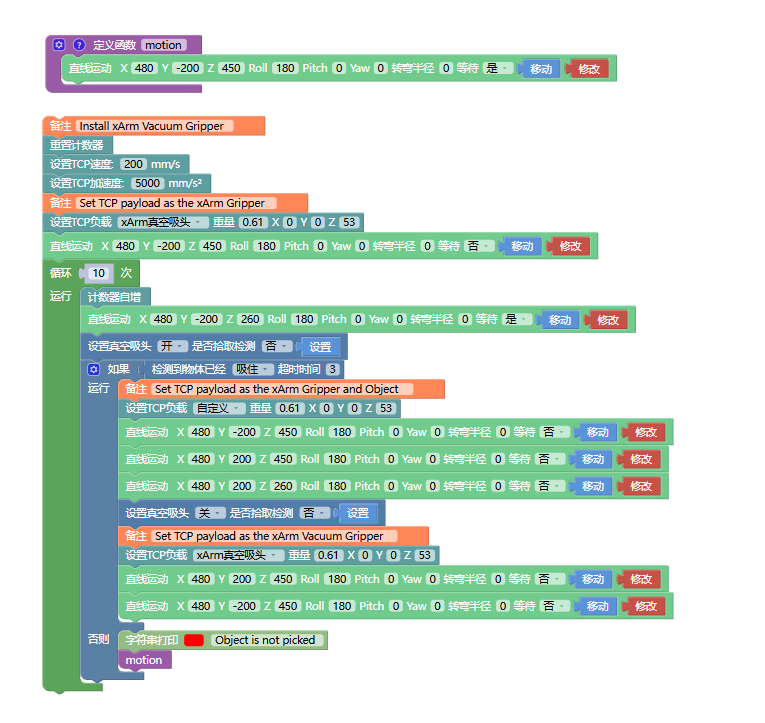Edit the 'Install xArm Vacuum Gripper' comment text
This screenshot has width=765, height=723.
pos(155,126)
